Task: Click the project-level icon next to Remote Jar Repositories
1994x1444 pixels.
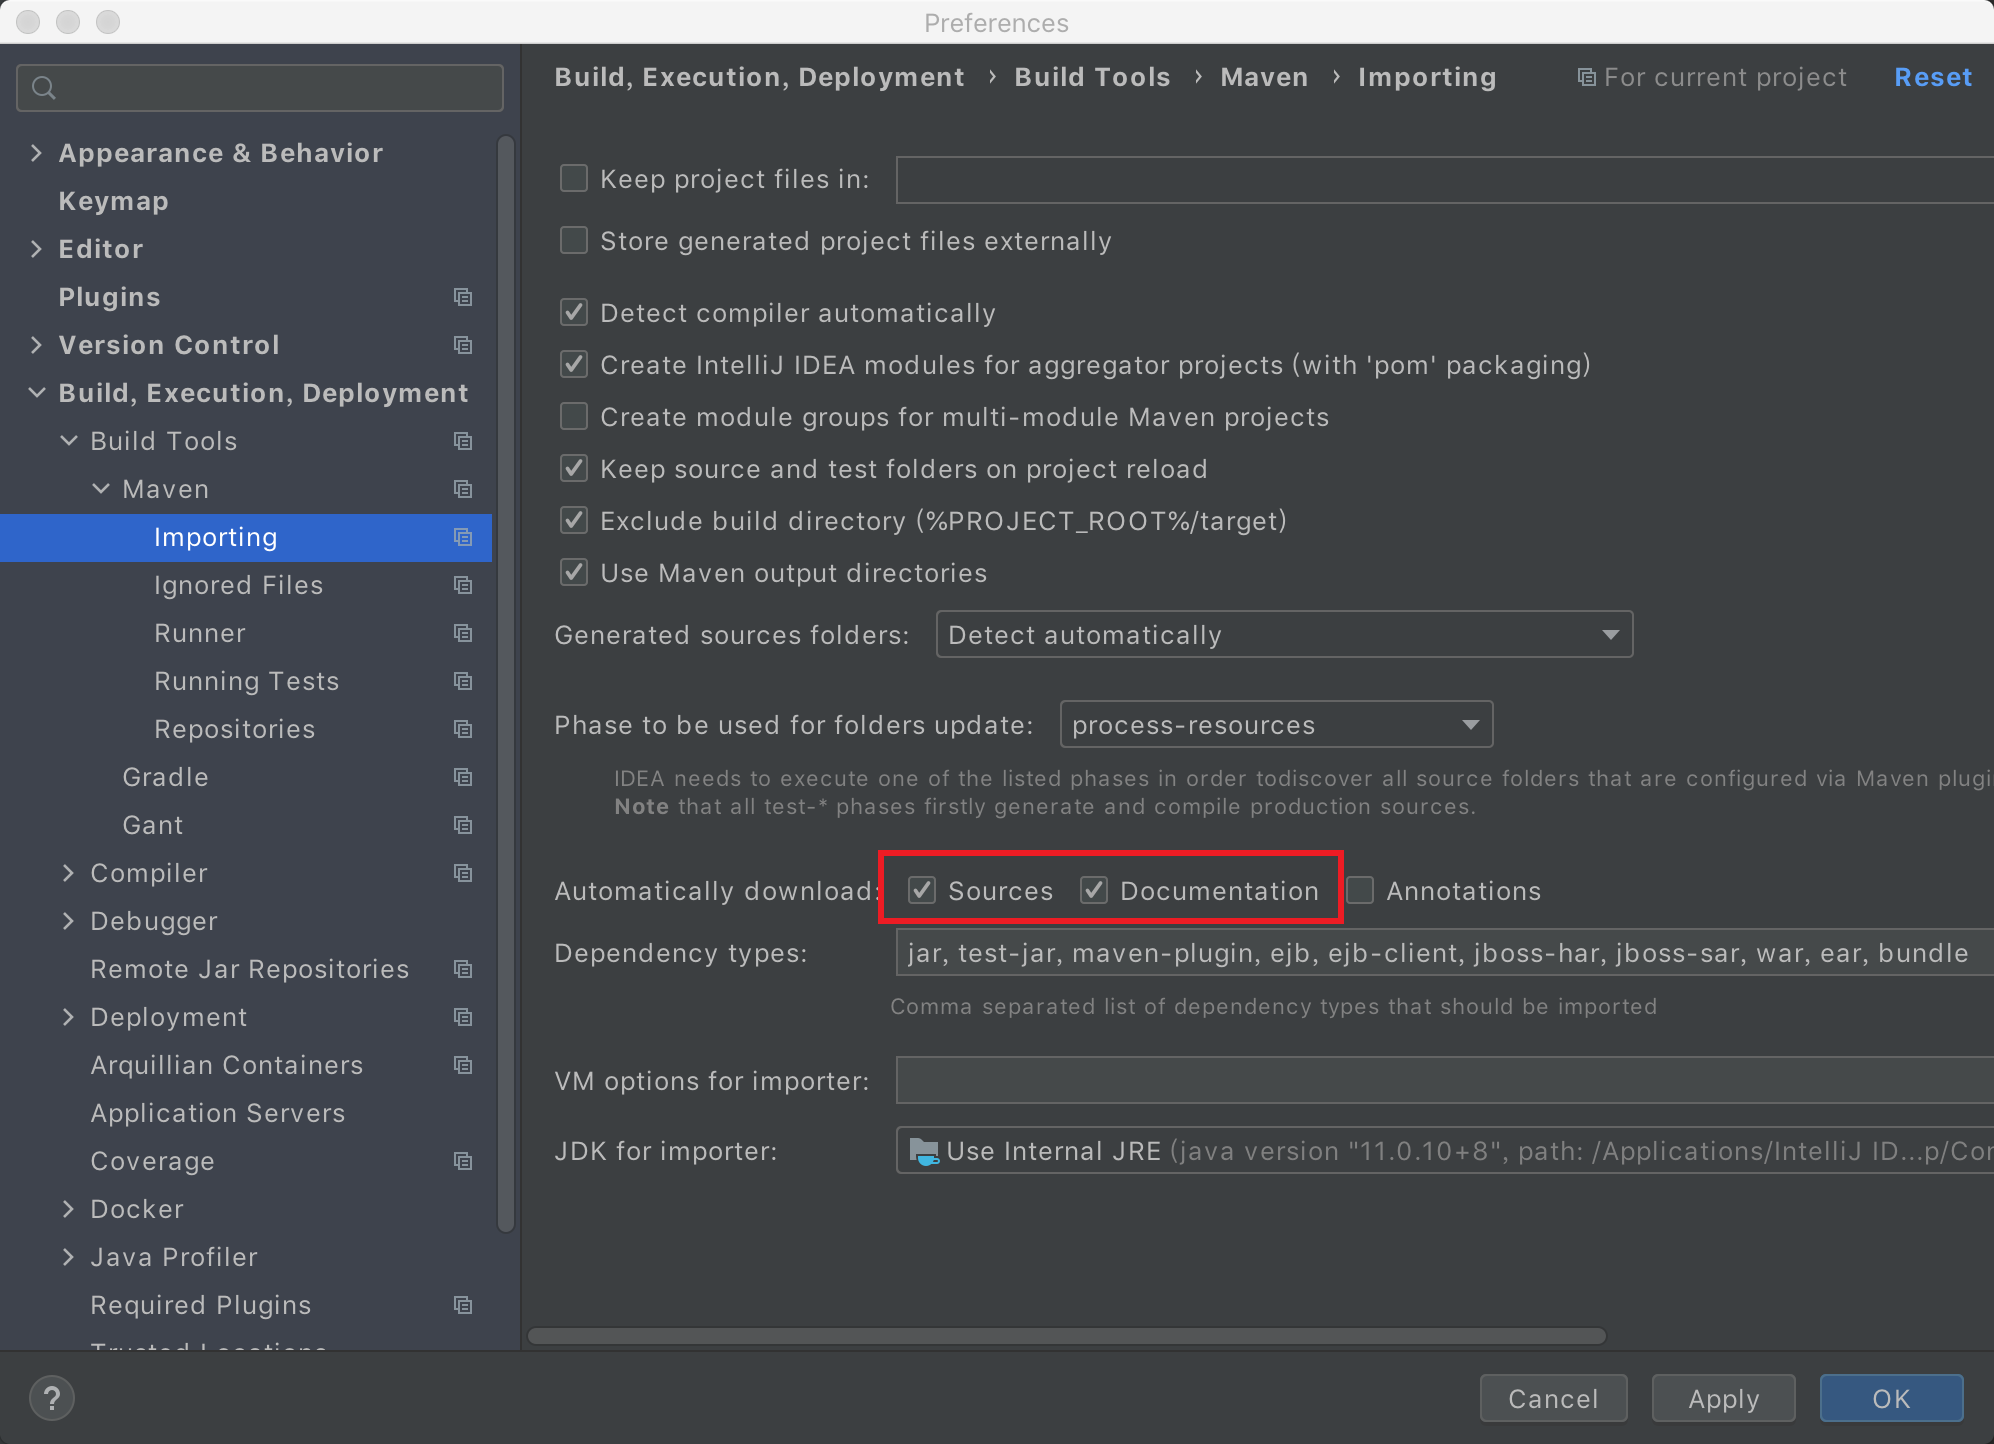Action: click(462, 969)
